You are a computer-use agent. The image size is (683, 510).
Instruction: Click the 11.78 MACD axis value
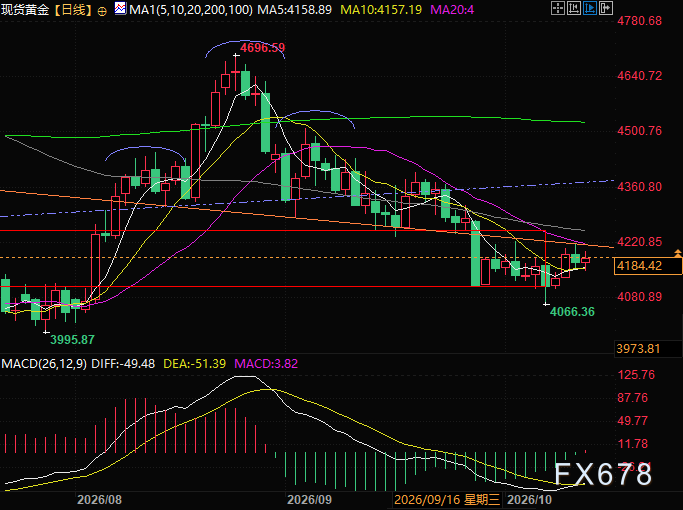pyautogui.click(x=633, y=444)
